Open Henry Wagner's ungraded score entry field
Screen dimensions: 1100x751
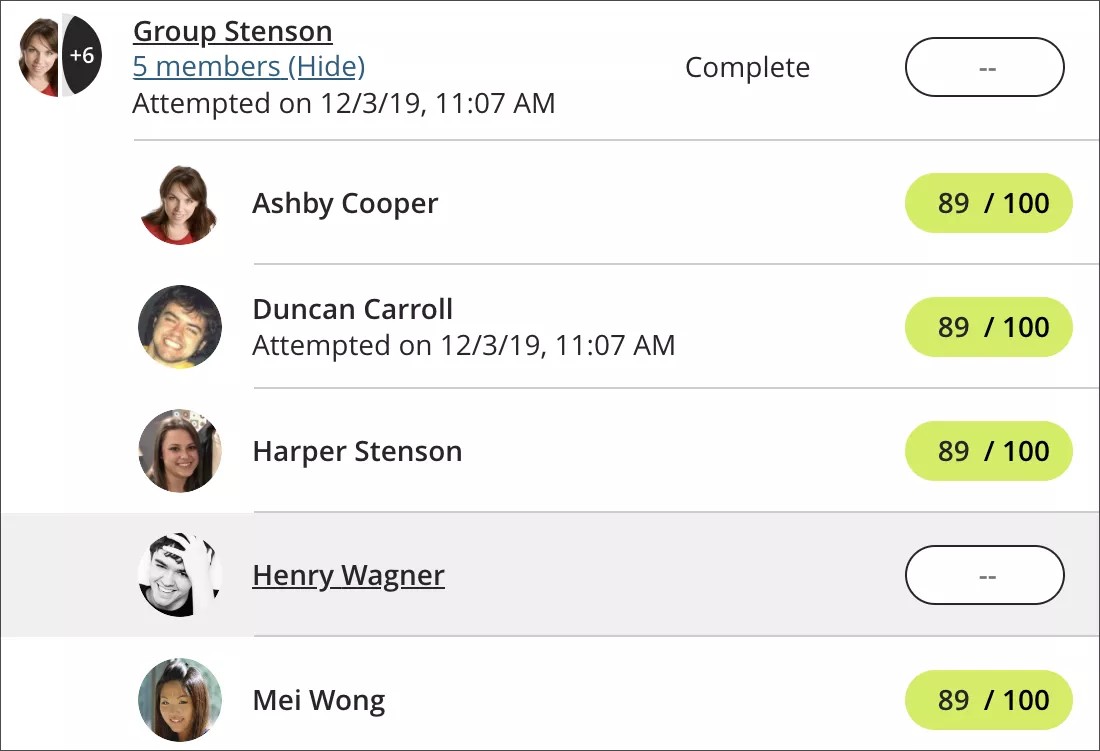pyautogui.click(x=984, y=575)
